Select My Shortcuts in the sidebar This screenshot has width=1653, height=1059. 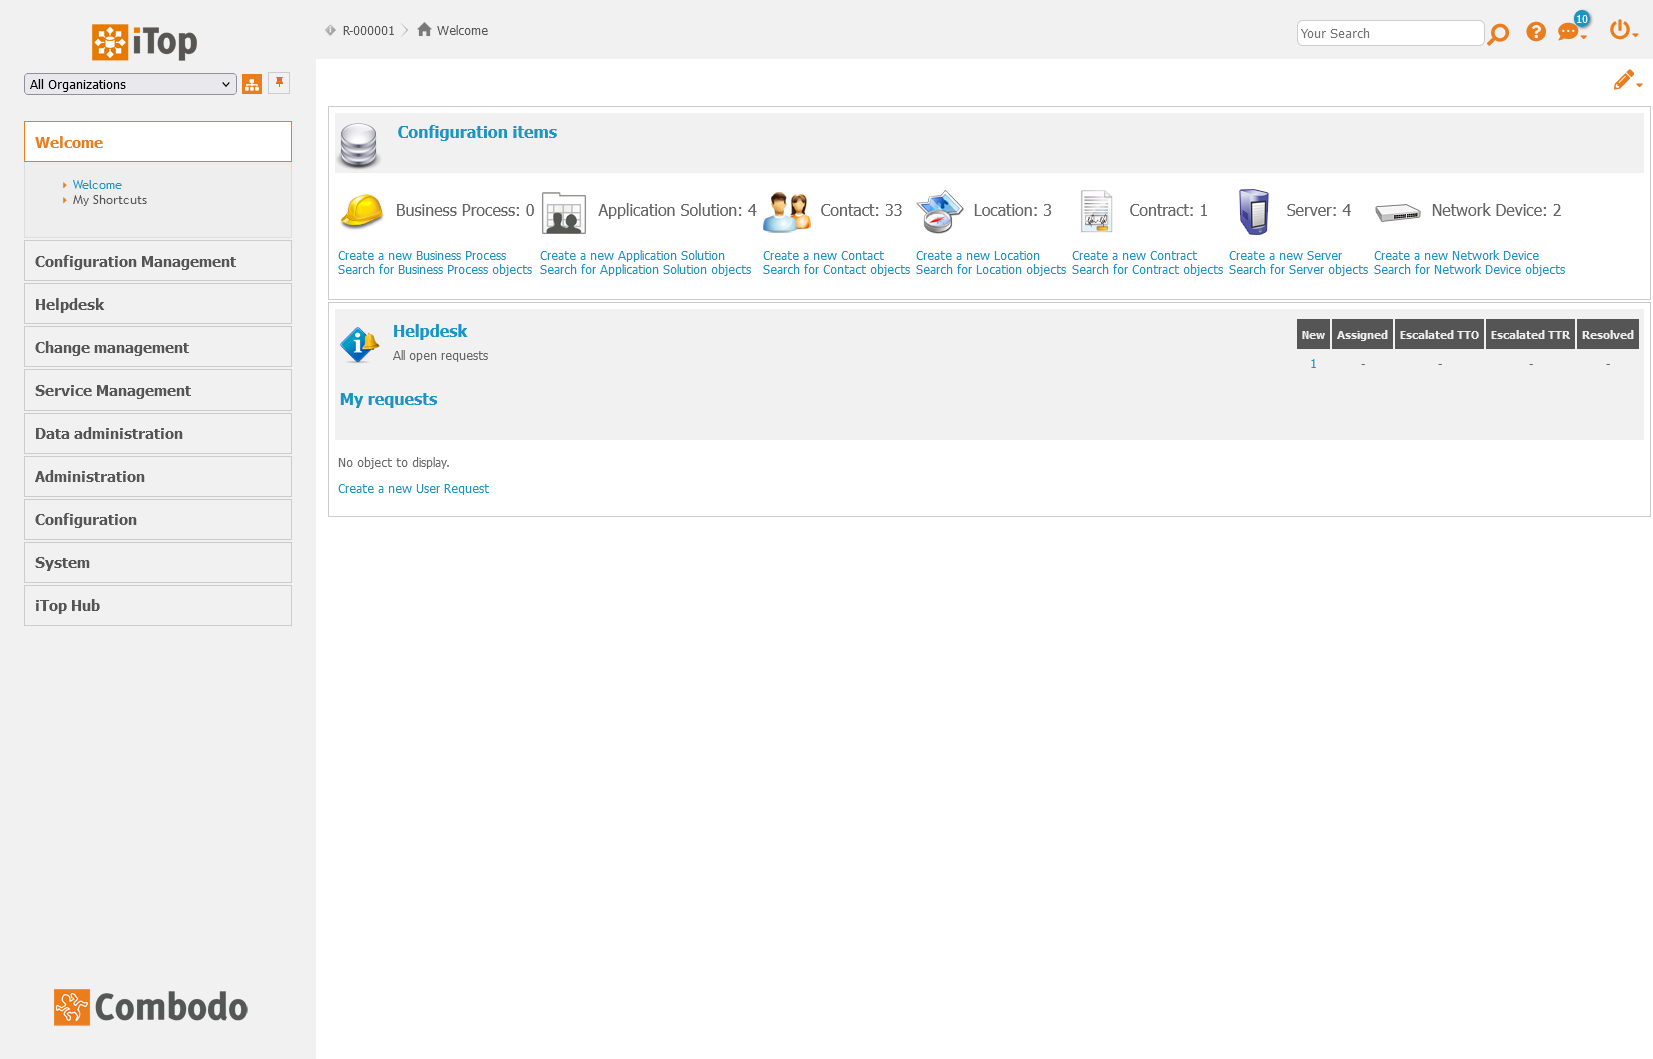(x=109, y=199)
